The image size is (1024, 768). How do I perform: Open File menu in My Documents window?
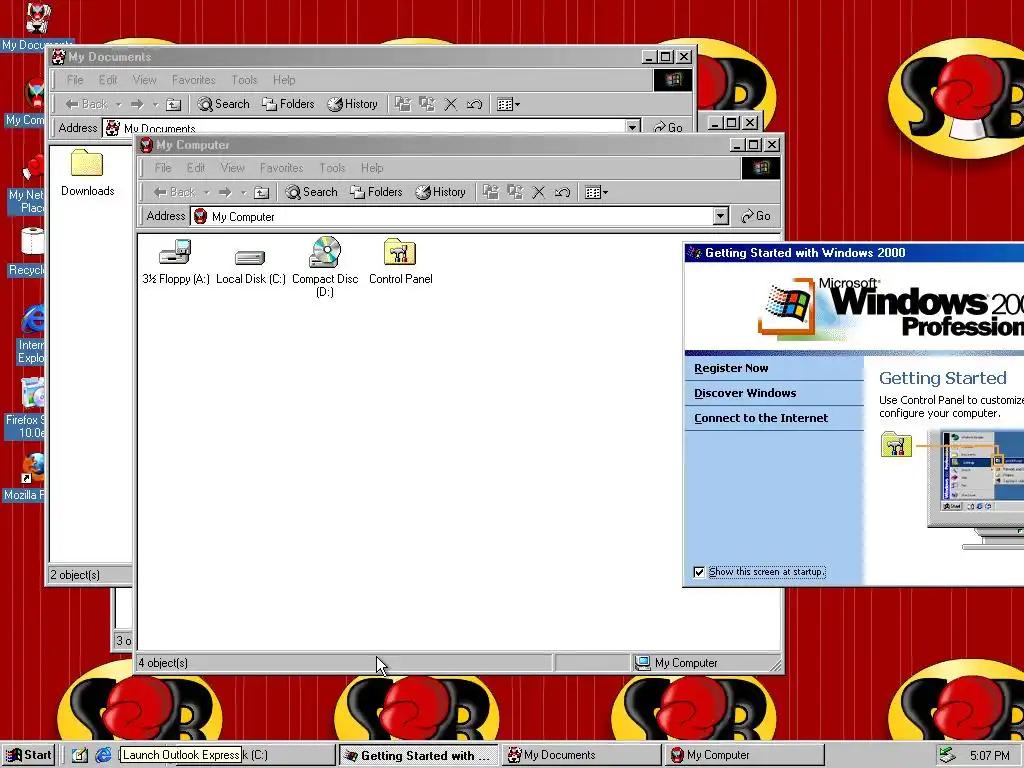pyautogui.click(x=75, y=80)
